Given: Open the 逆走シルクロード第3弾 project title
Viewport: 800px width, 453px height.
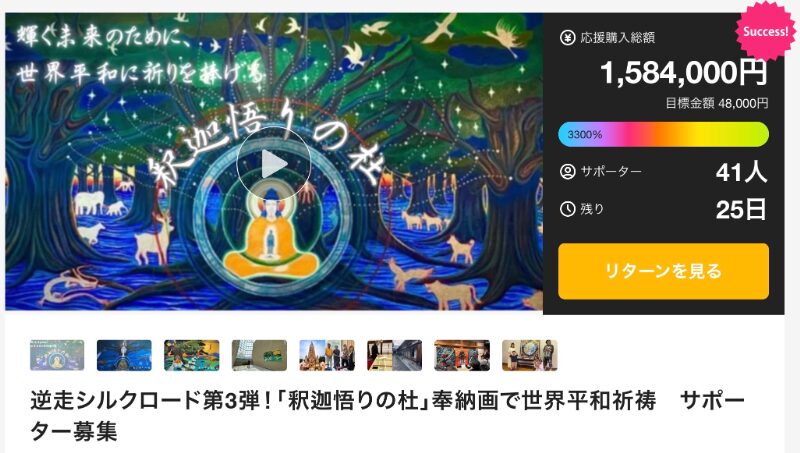Looking at the screenshot, I should click(388, 416).
